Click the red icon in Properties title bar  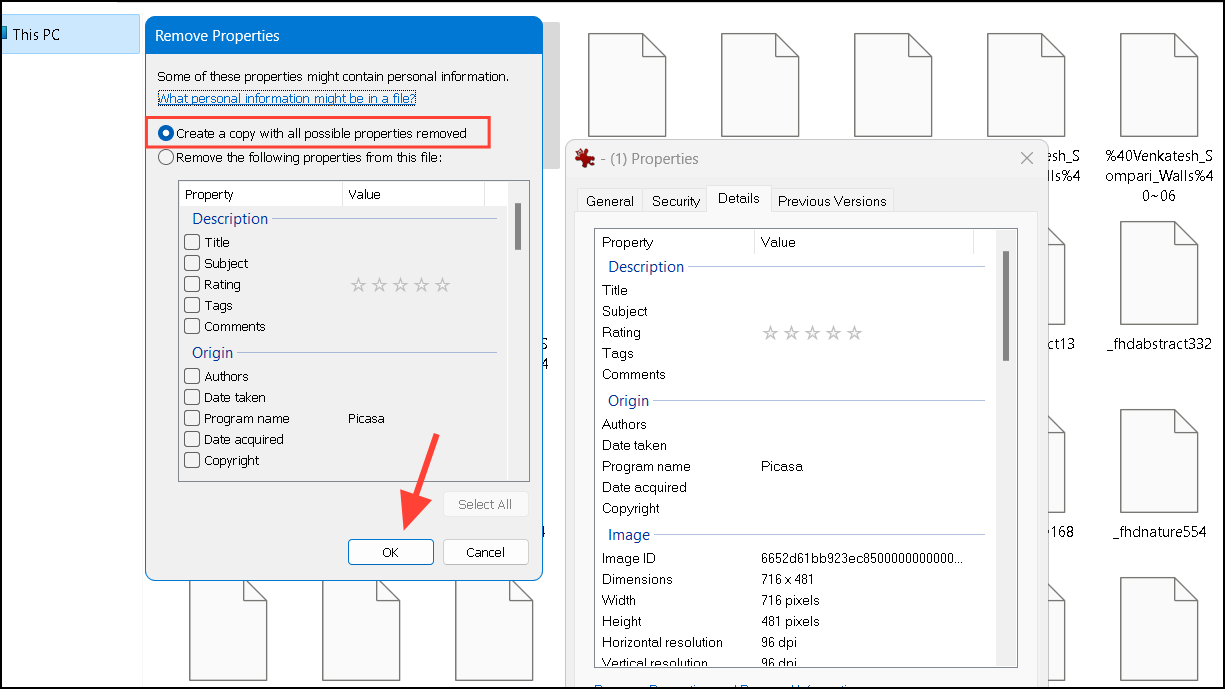pyautogui.click(x=585, y=158)
